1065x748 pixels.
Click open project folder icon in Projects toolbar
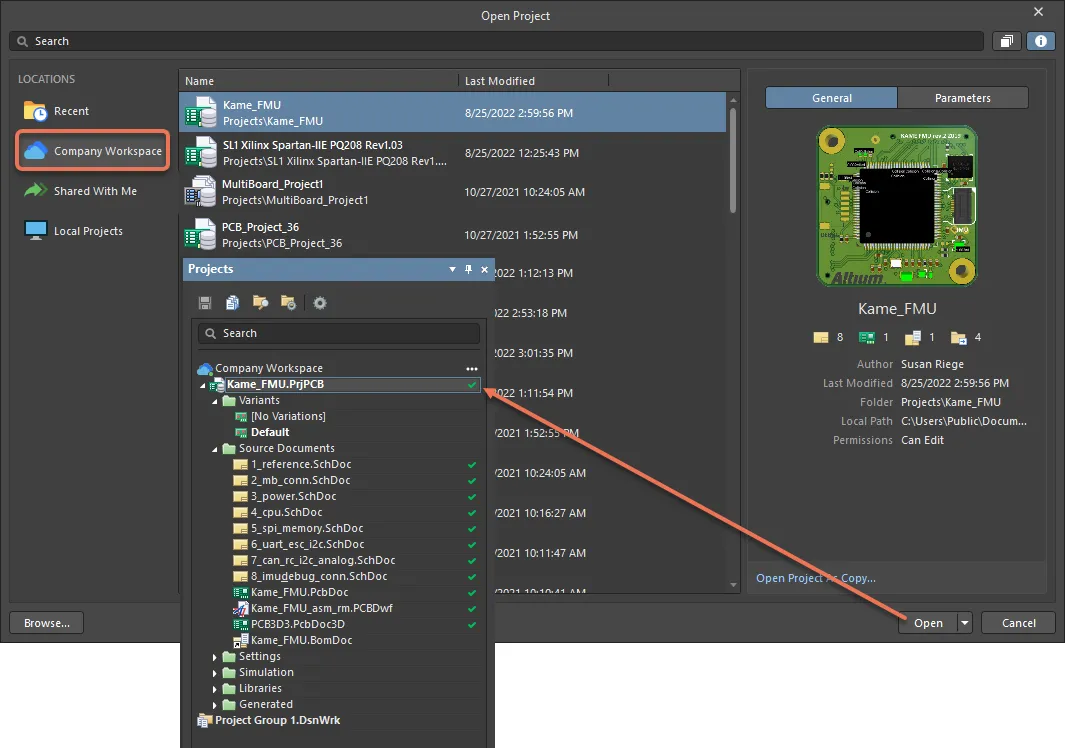coord(260,303)
